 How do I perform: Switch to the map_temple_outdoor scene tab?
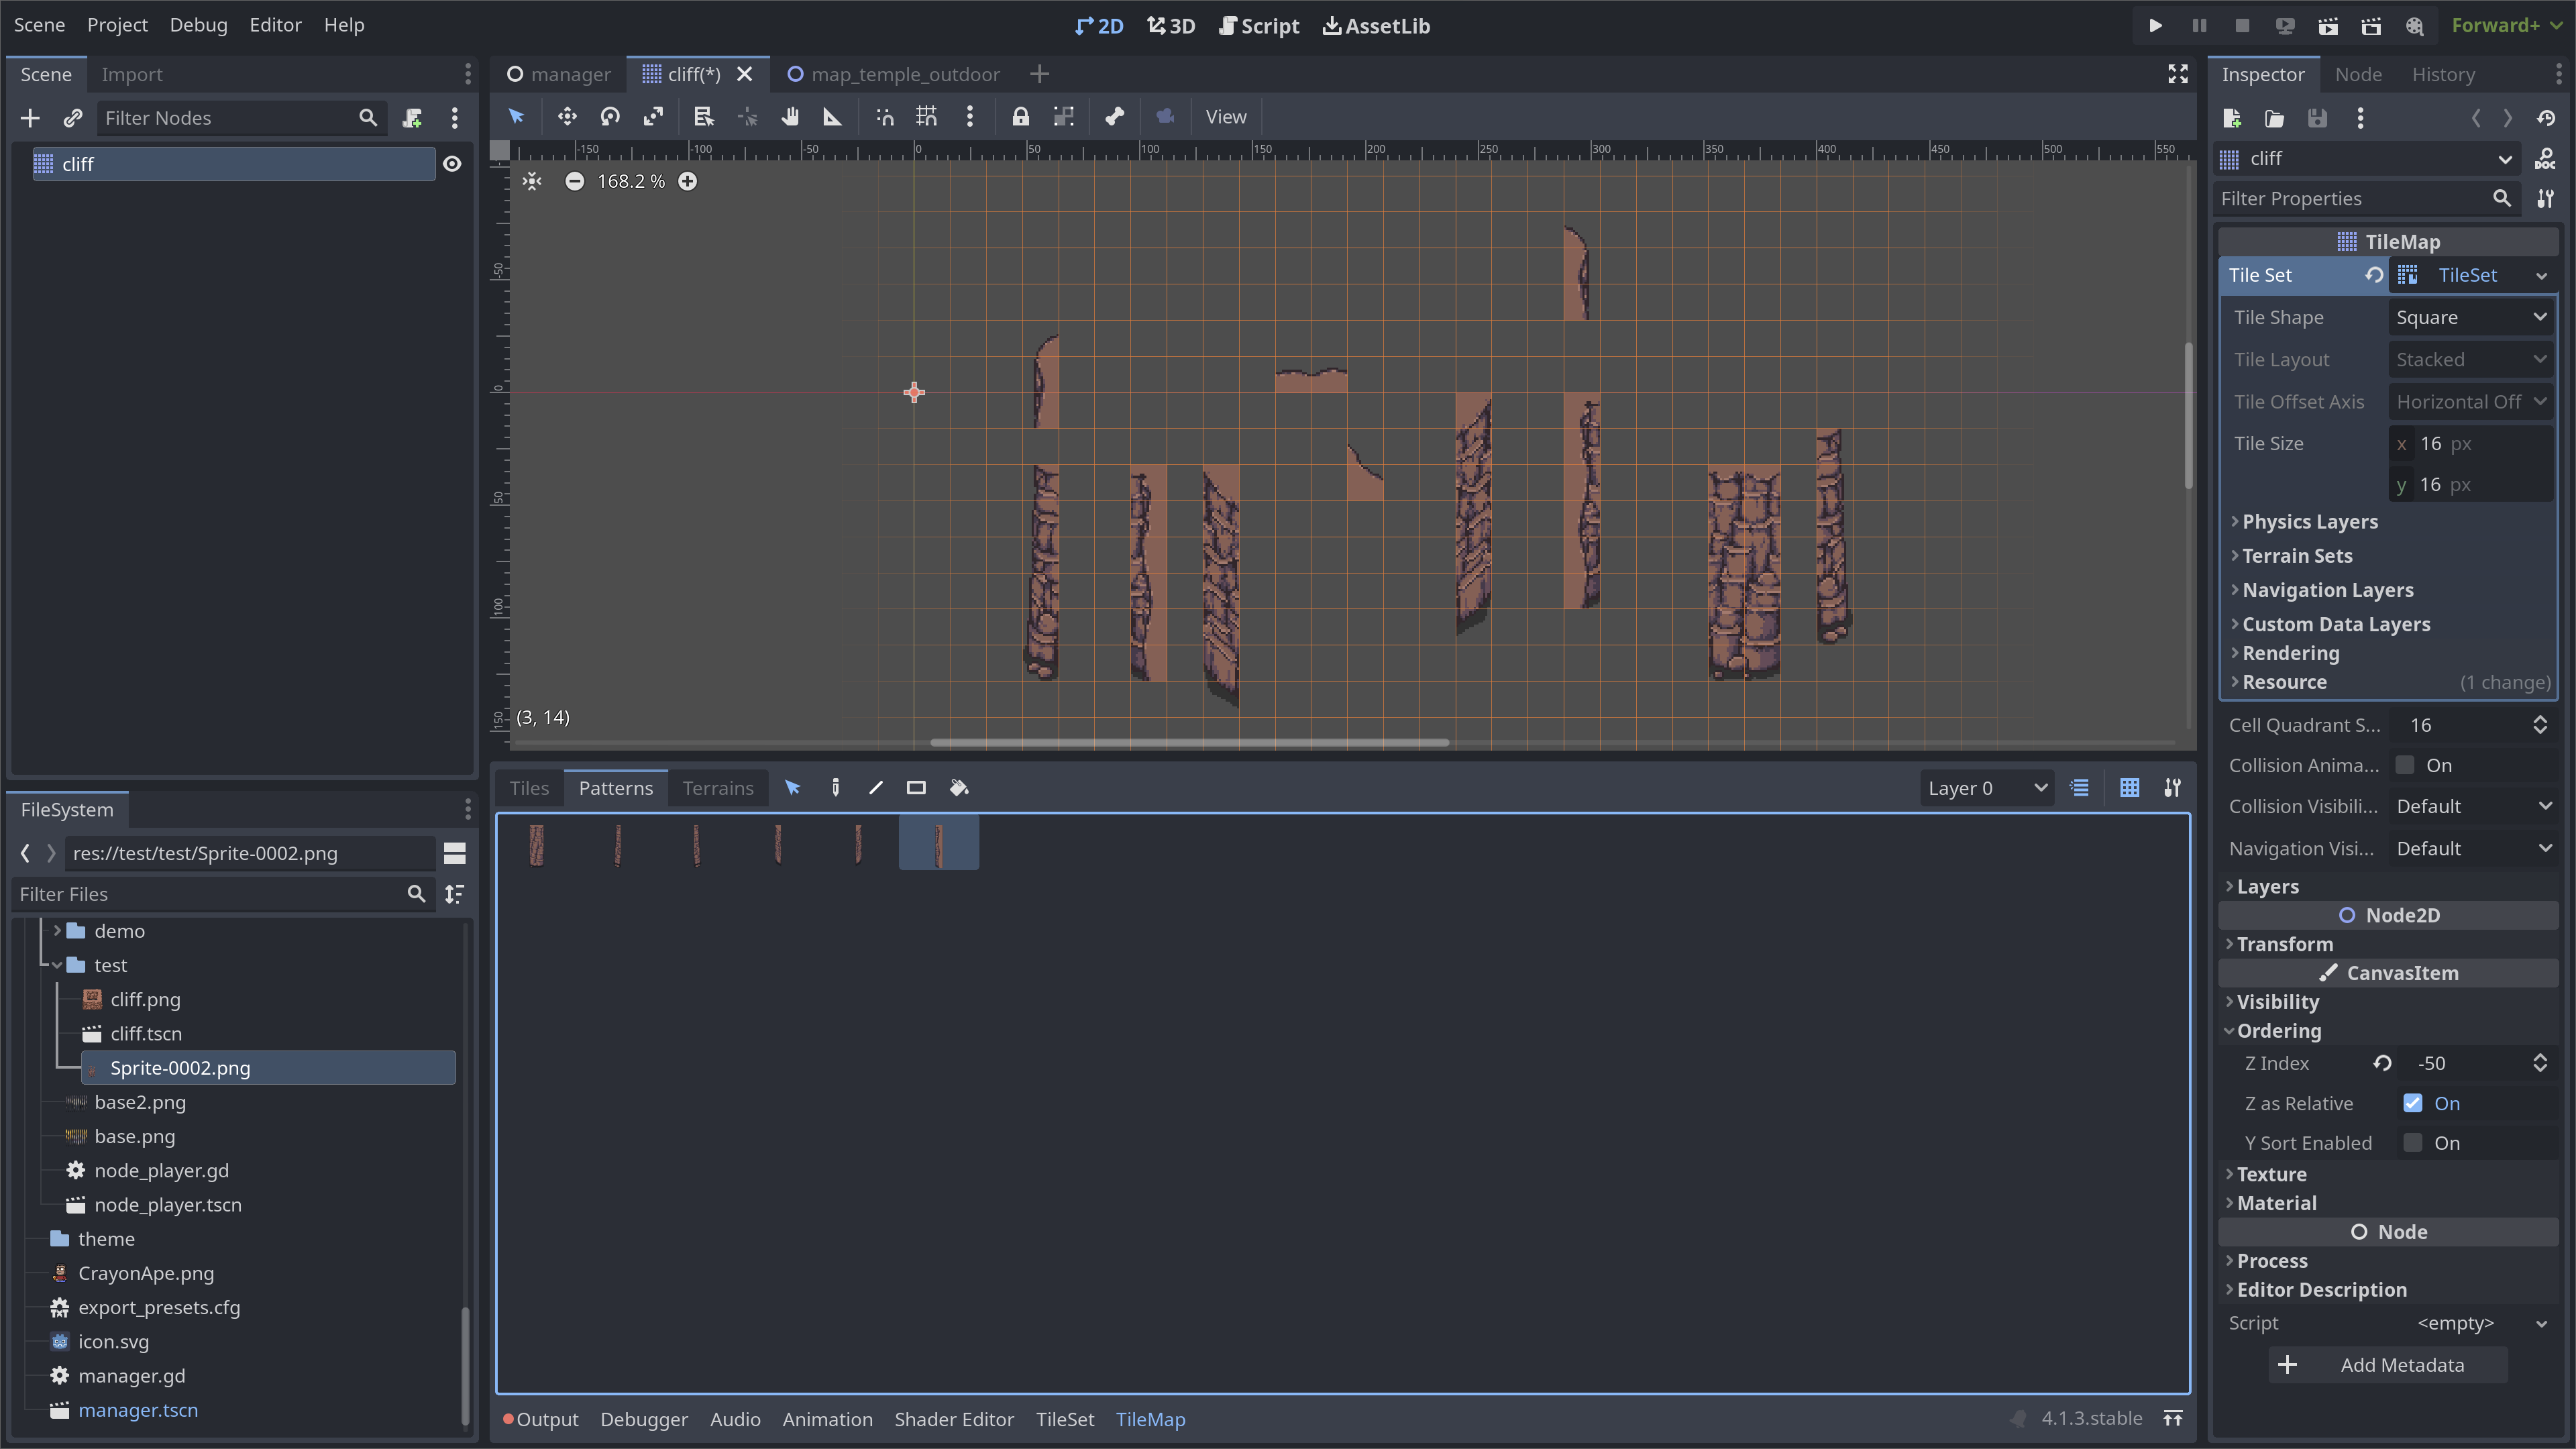point(905,73)
